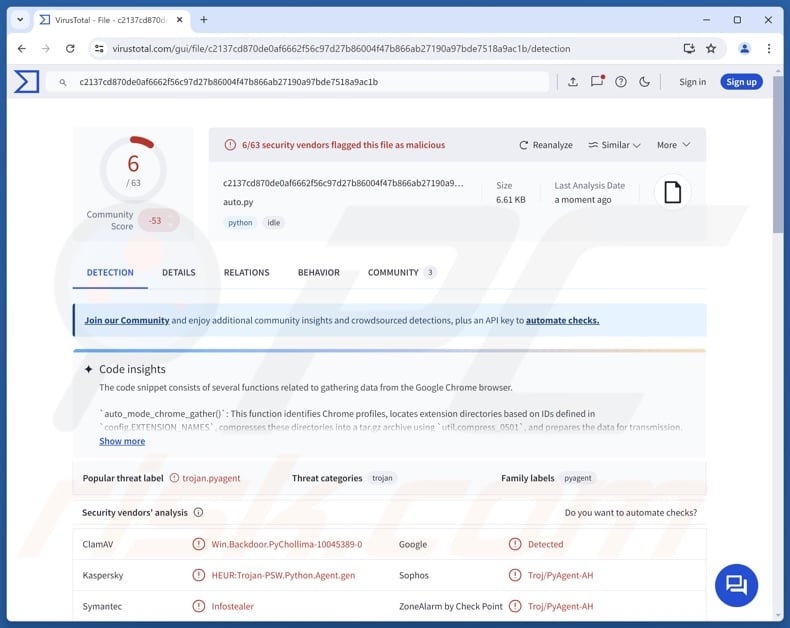The image size is (790, 628).
Task: Click the install app icon in address bar
Action: point(689,48)
